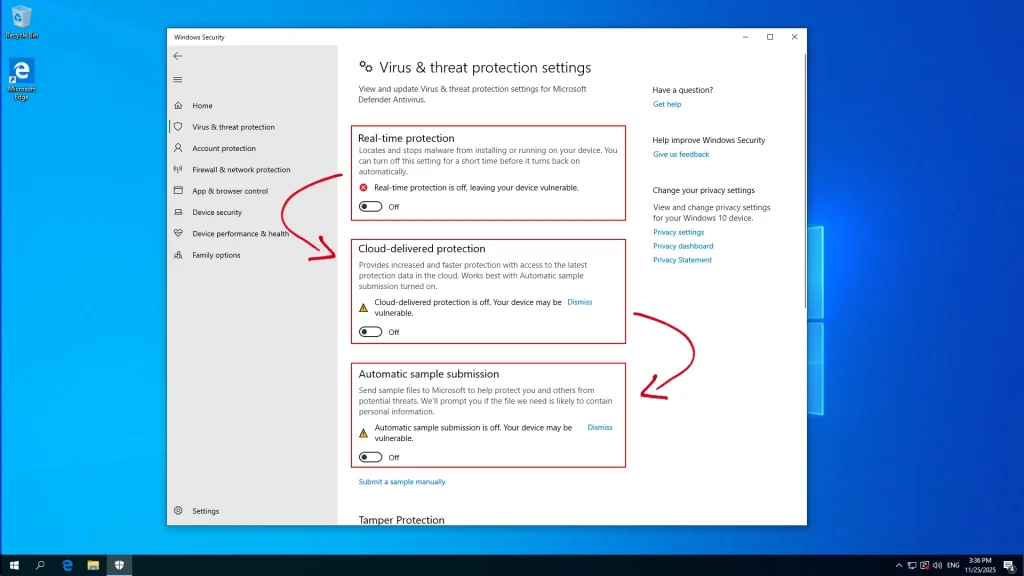Open the ENG language selector
Screen dimensions: 1024x576
[952, 564]
